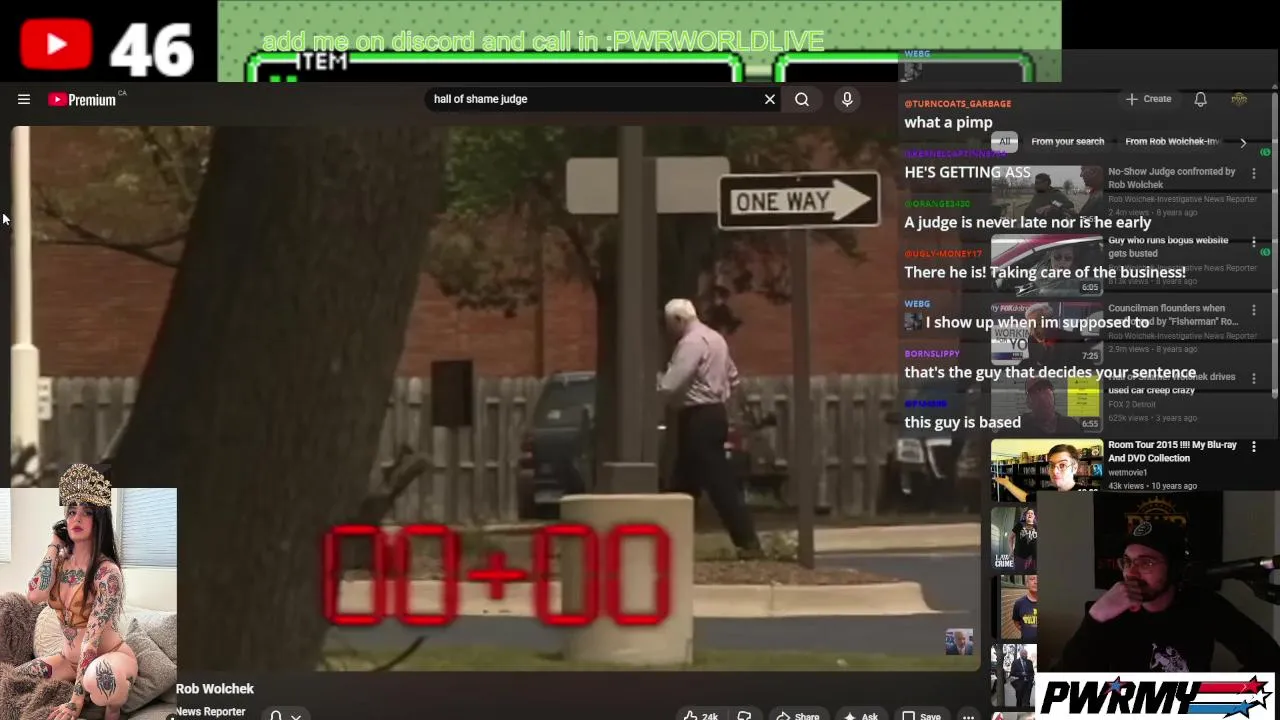Click the Create button

coord(1148,99)
